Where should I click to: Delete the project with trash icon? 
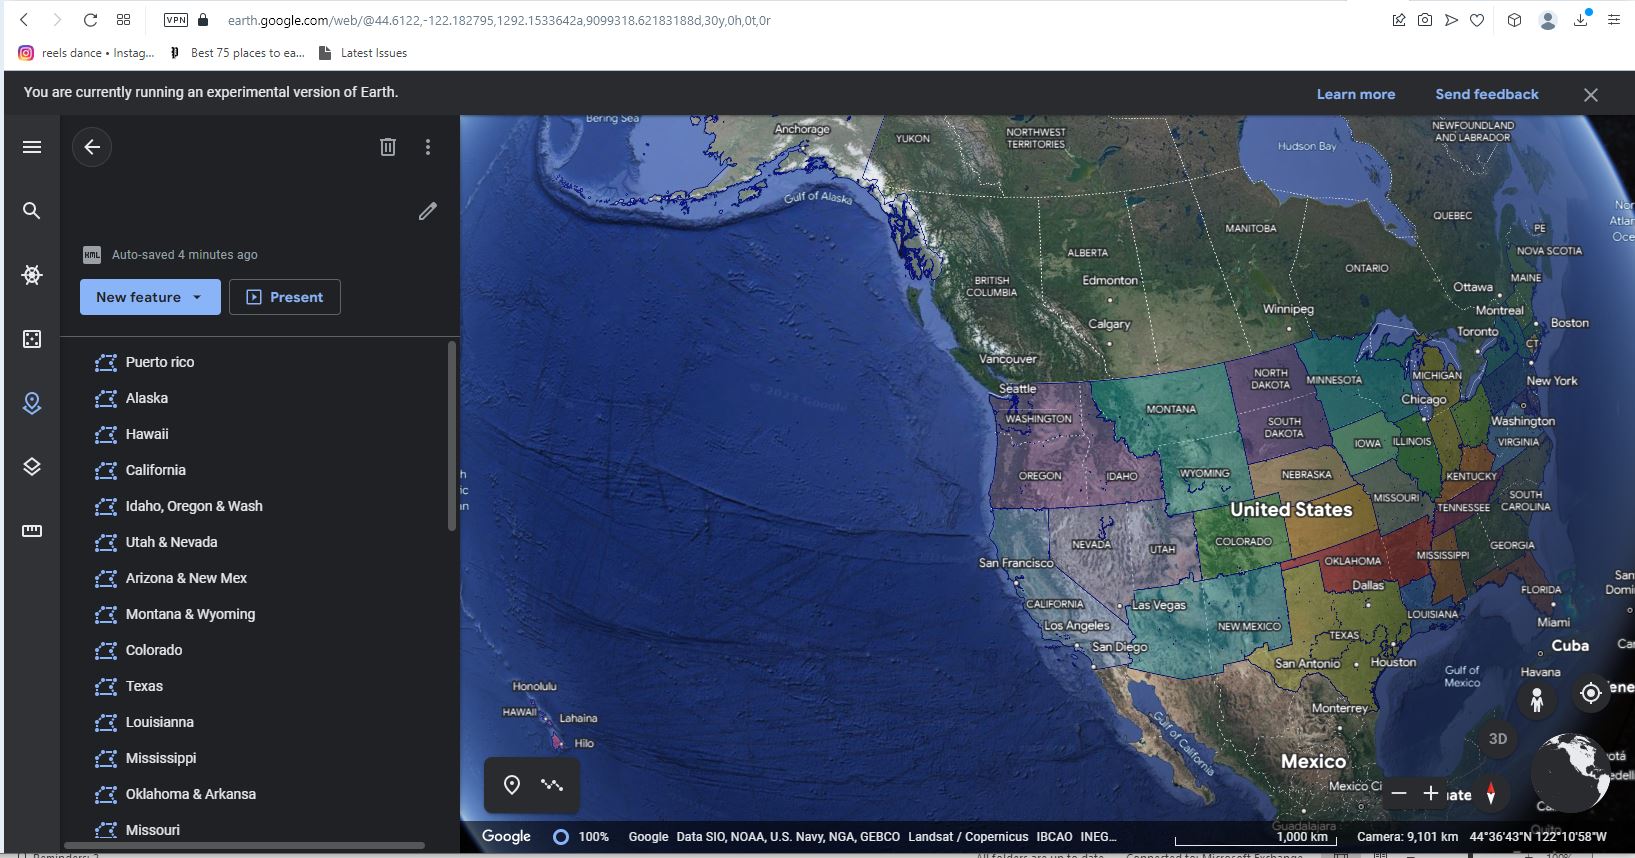coord(388,147)
